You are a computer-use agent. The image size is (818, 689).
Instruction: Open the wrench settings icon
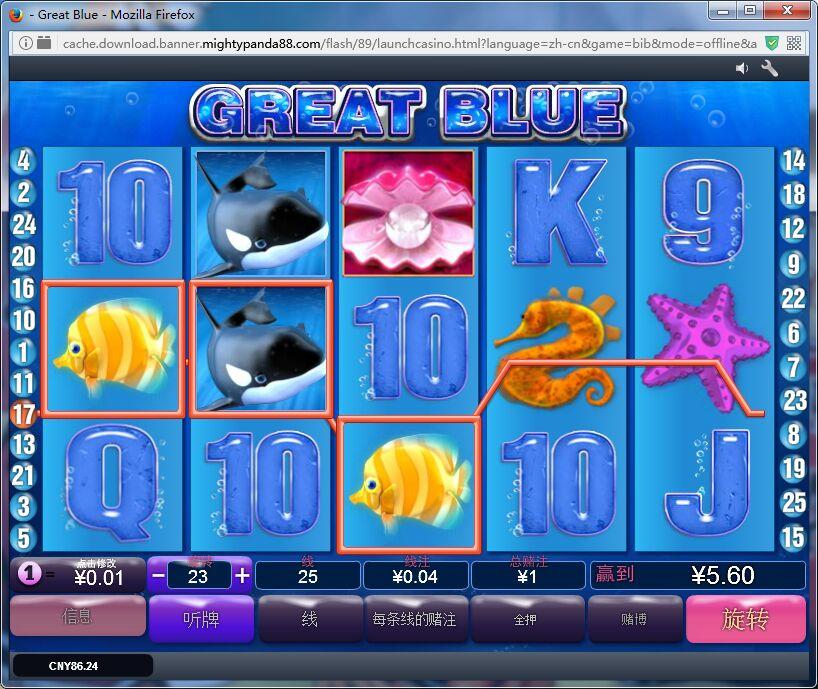point(769,68)
